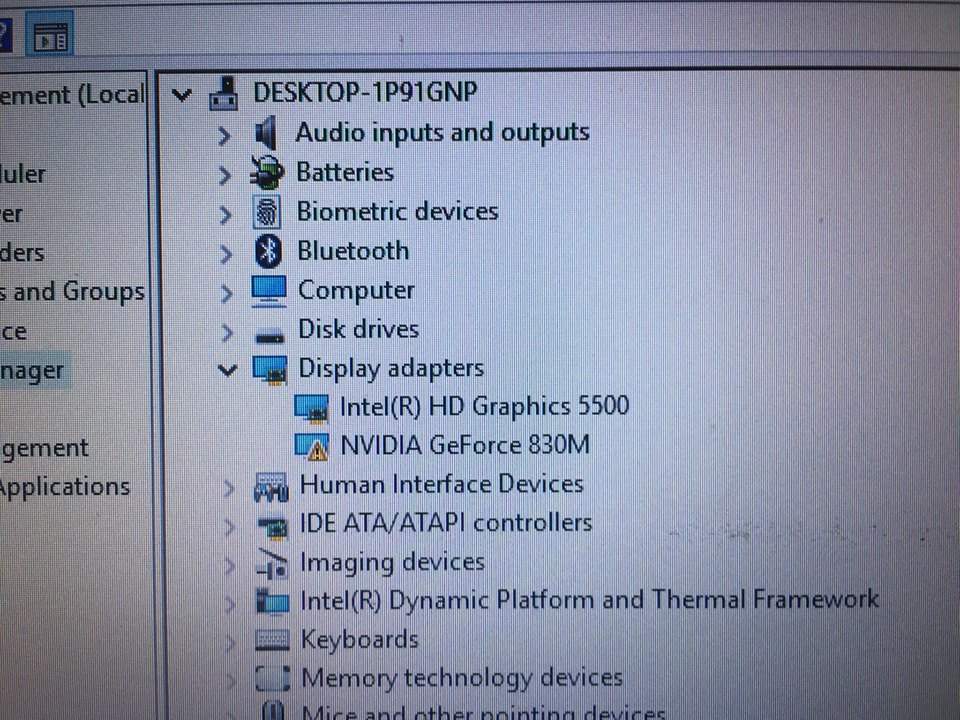Click the Keyboards icon
The image size is (960, 720).
coord(272,640)
